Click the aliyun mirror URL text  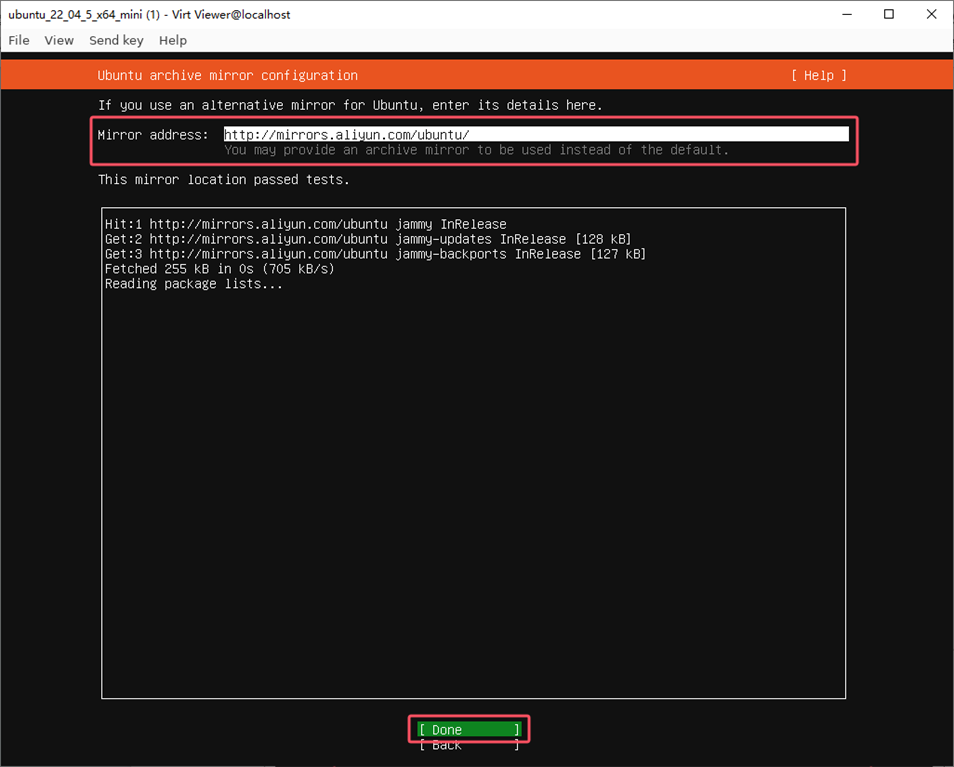[333, 134]
